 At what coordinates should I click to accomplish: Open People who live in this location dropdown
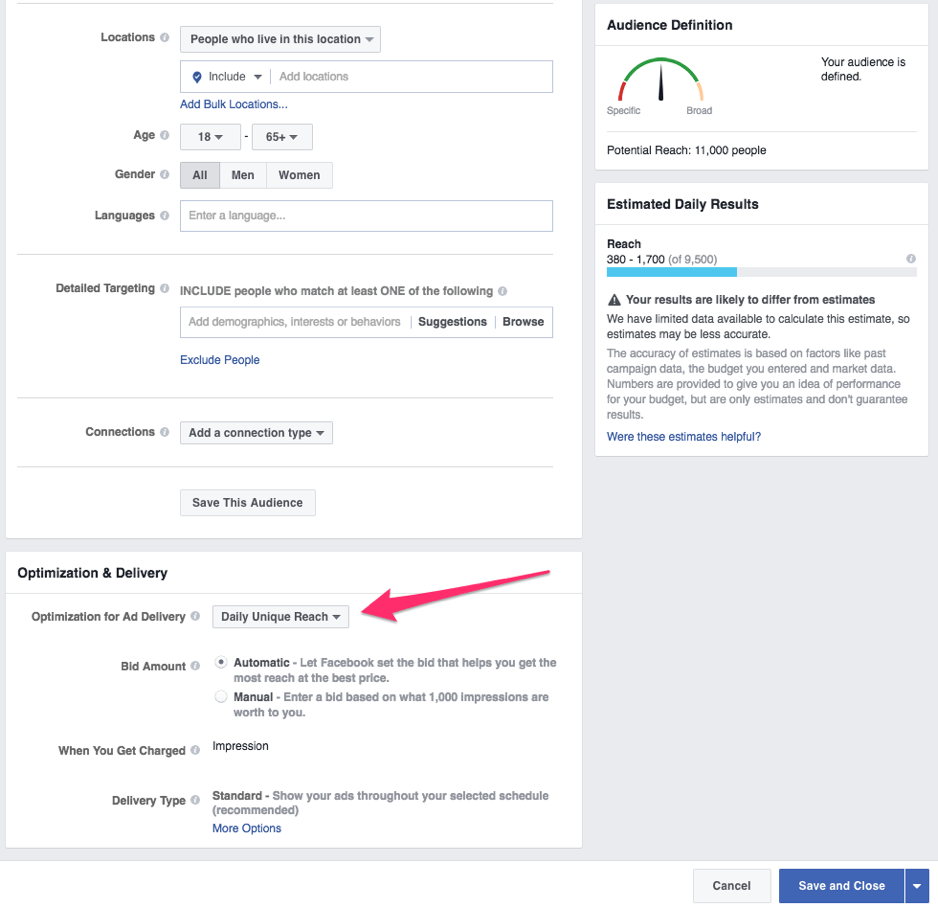coord(280,39)
